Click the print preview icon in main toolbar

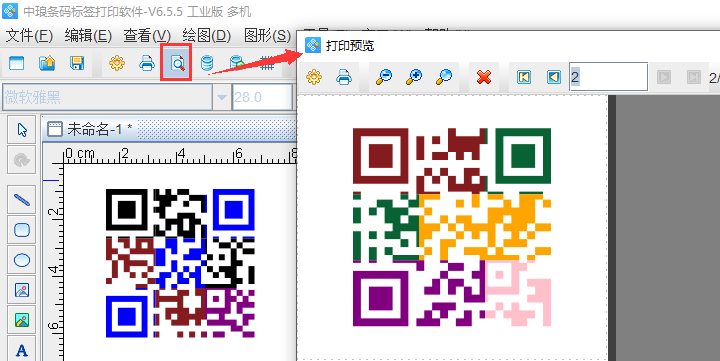tap(177, 63)
